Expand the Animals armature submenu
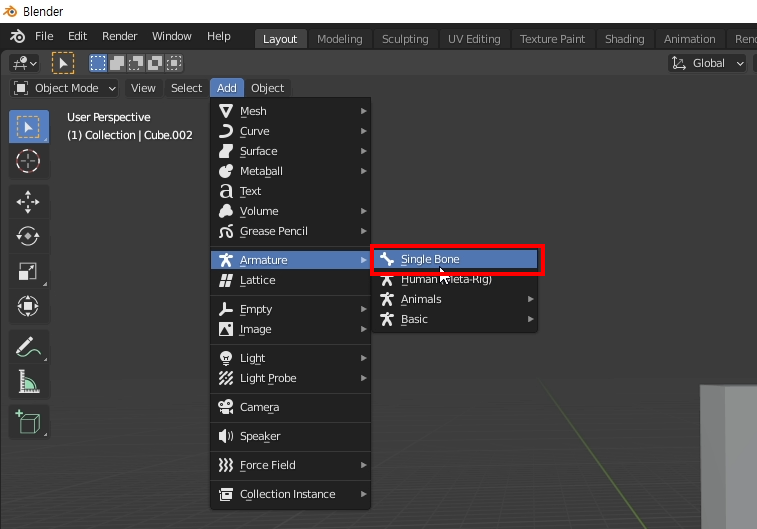The height and width of the screenshot is (529, 757). pos(455,299)
